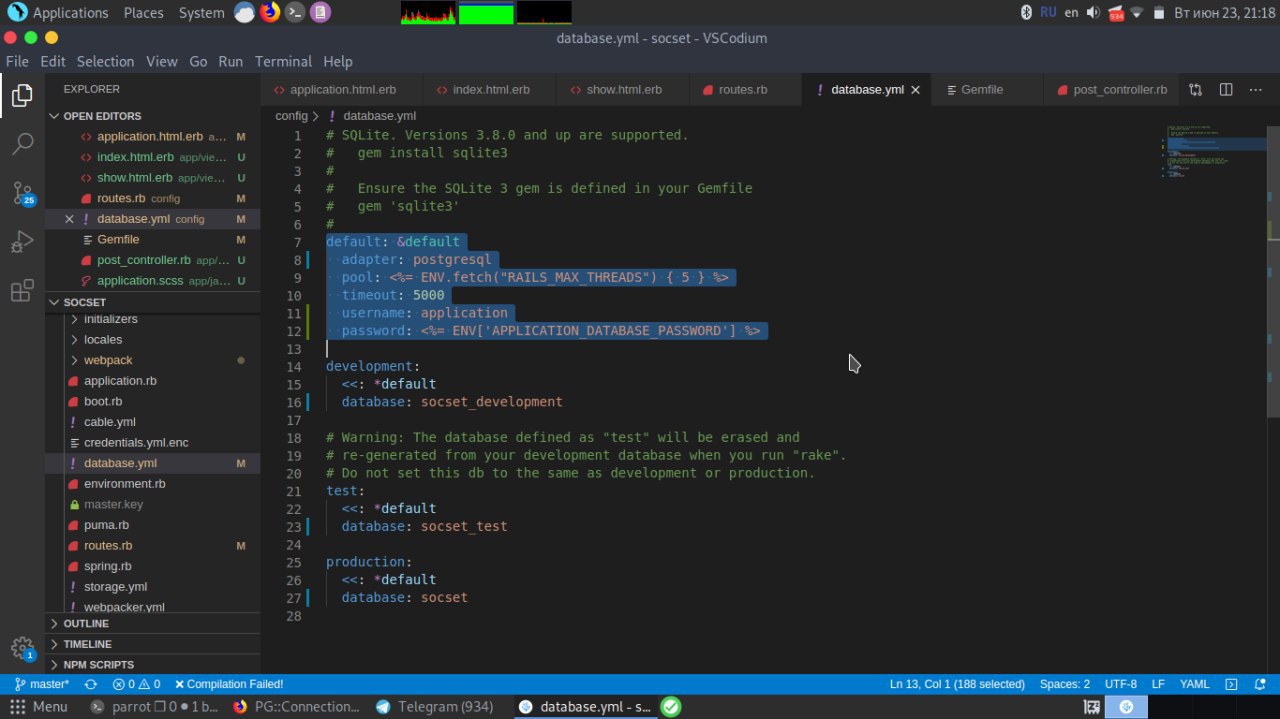Change file encoding via UTF-8

tap(1120, 684)
